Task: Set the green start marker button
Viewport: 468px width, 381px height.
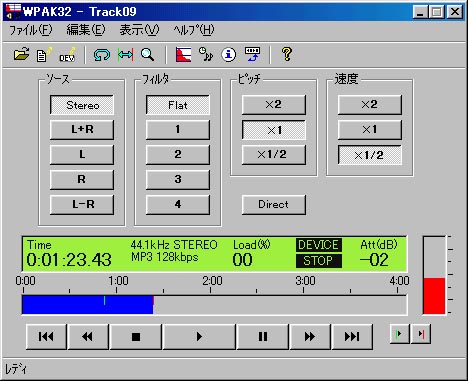Action: 400,334
